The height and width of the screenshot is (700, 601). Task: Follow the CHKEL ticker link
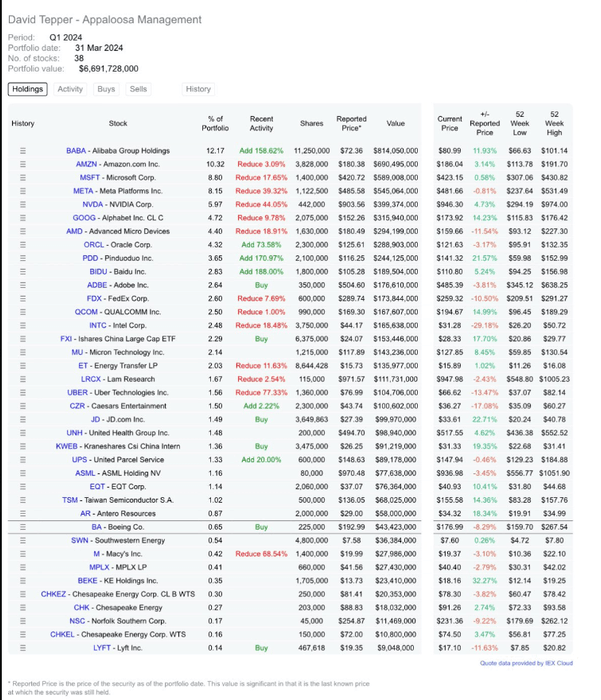click(x=62, y=634)
